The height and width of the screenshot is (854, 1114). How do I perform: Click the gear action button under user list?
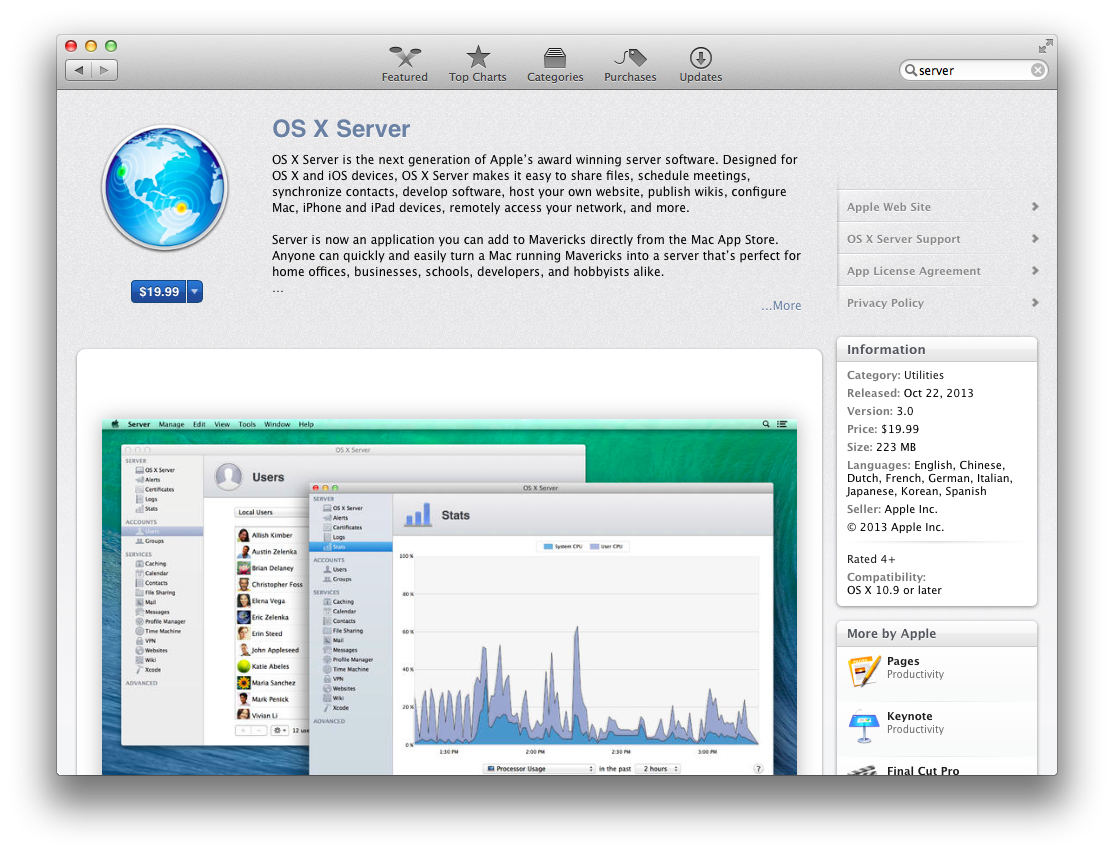[x=280, y=730]
